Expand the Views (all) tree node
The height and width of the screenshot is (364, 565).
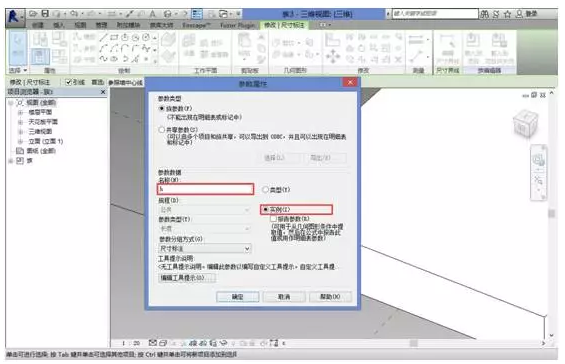11,103
